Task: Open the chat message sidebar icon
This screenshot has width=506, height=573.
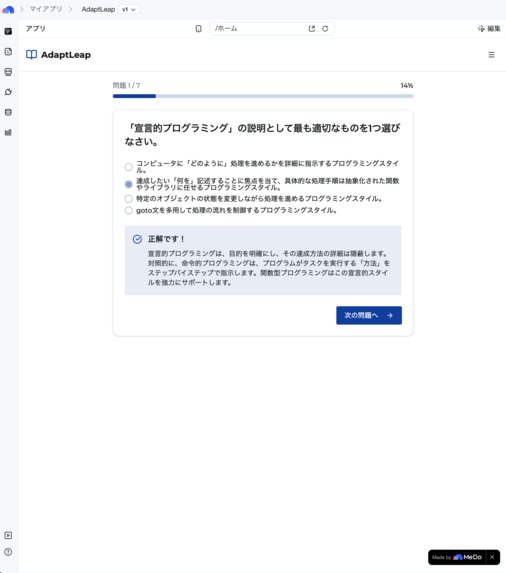Action: coord(8,72)
